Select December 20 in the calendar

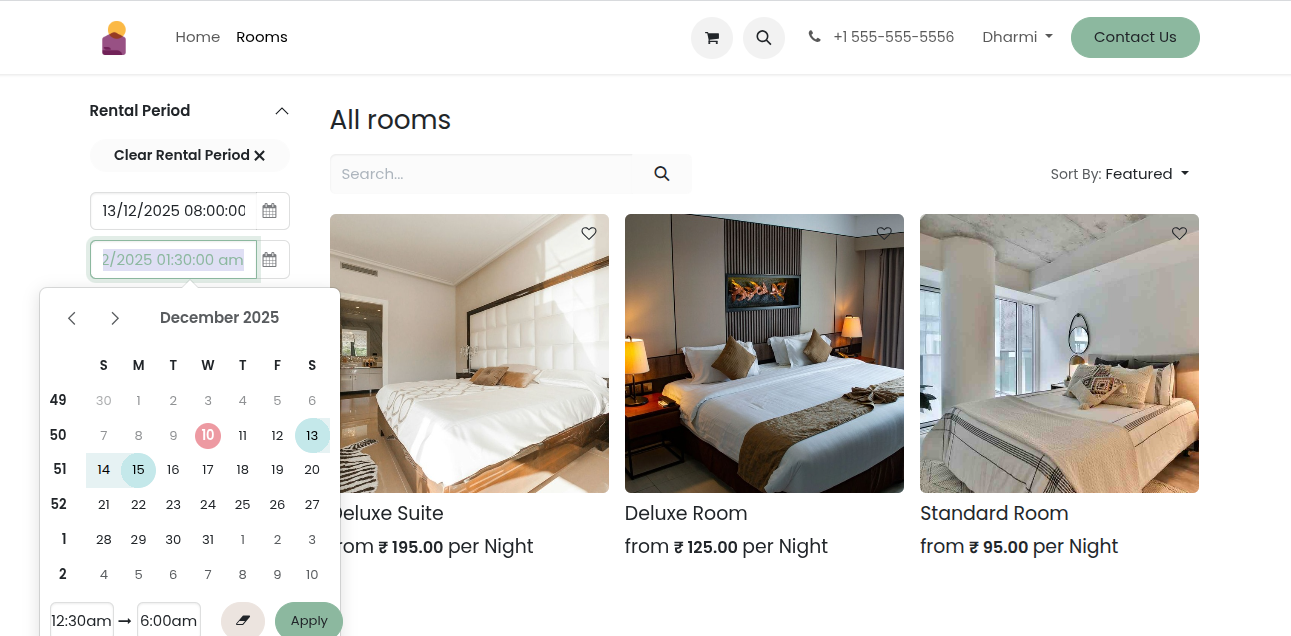pos(312,470)
